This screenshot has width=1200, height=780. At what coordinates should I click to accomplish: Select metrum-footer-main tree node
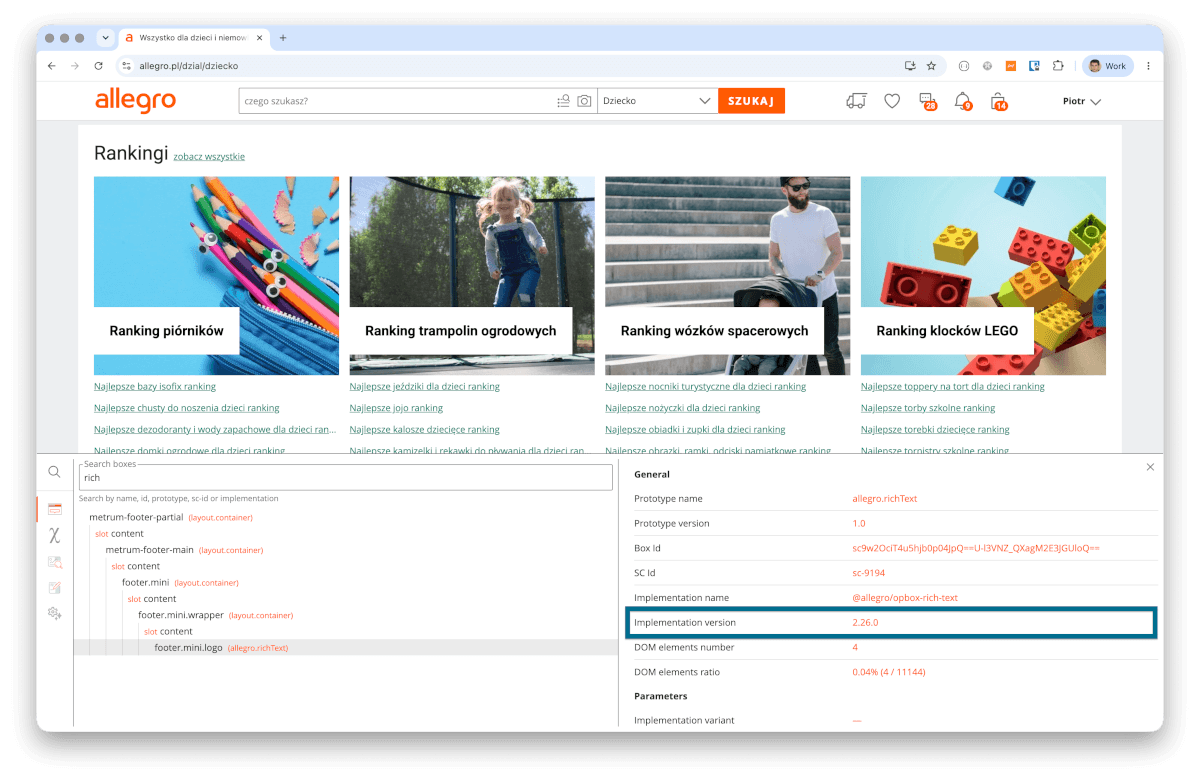[x=150, y=550]
